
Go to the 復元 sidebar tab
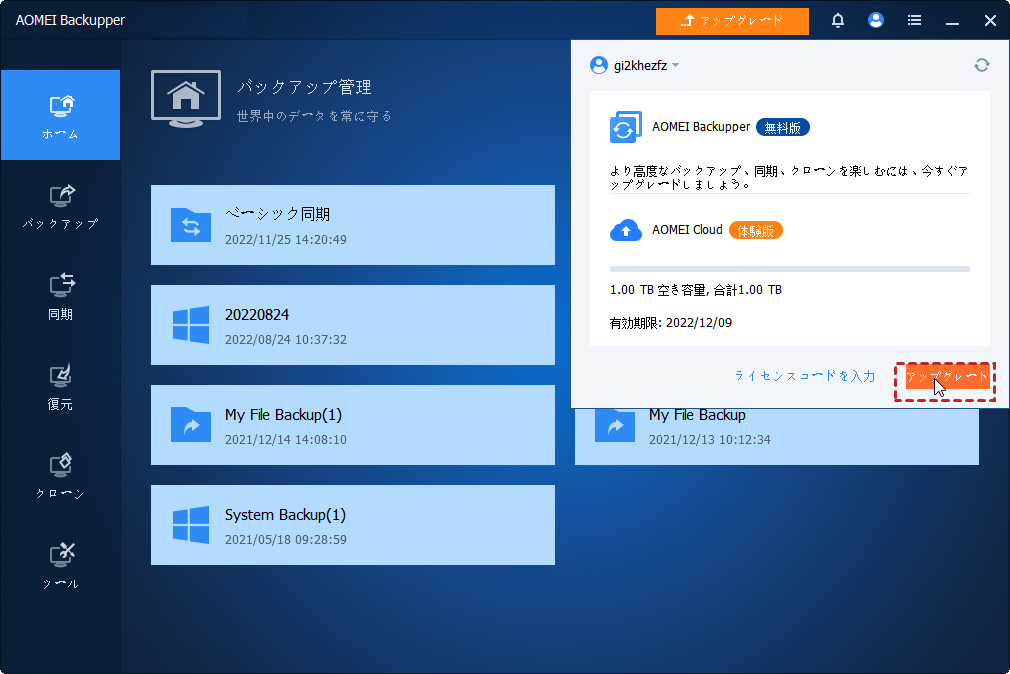pos(61,387)
